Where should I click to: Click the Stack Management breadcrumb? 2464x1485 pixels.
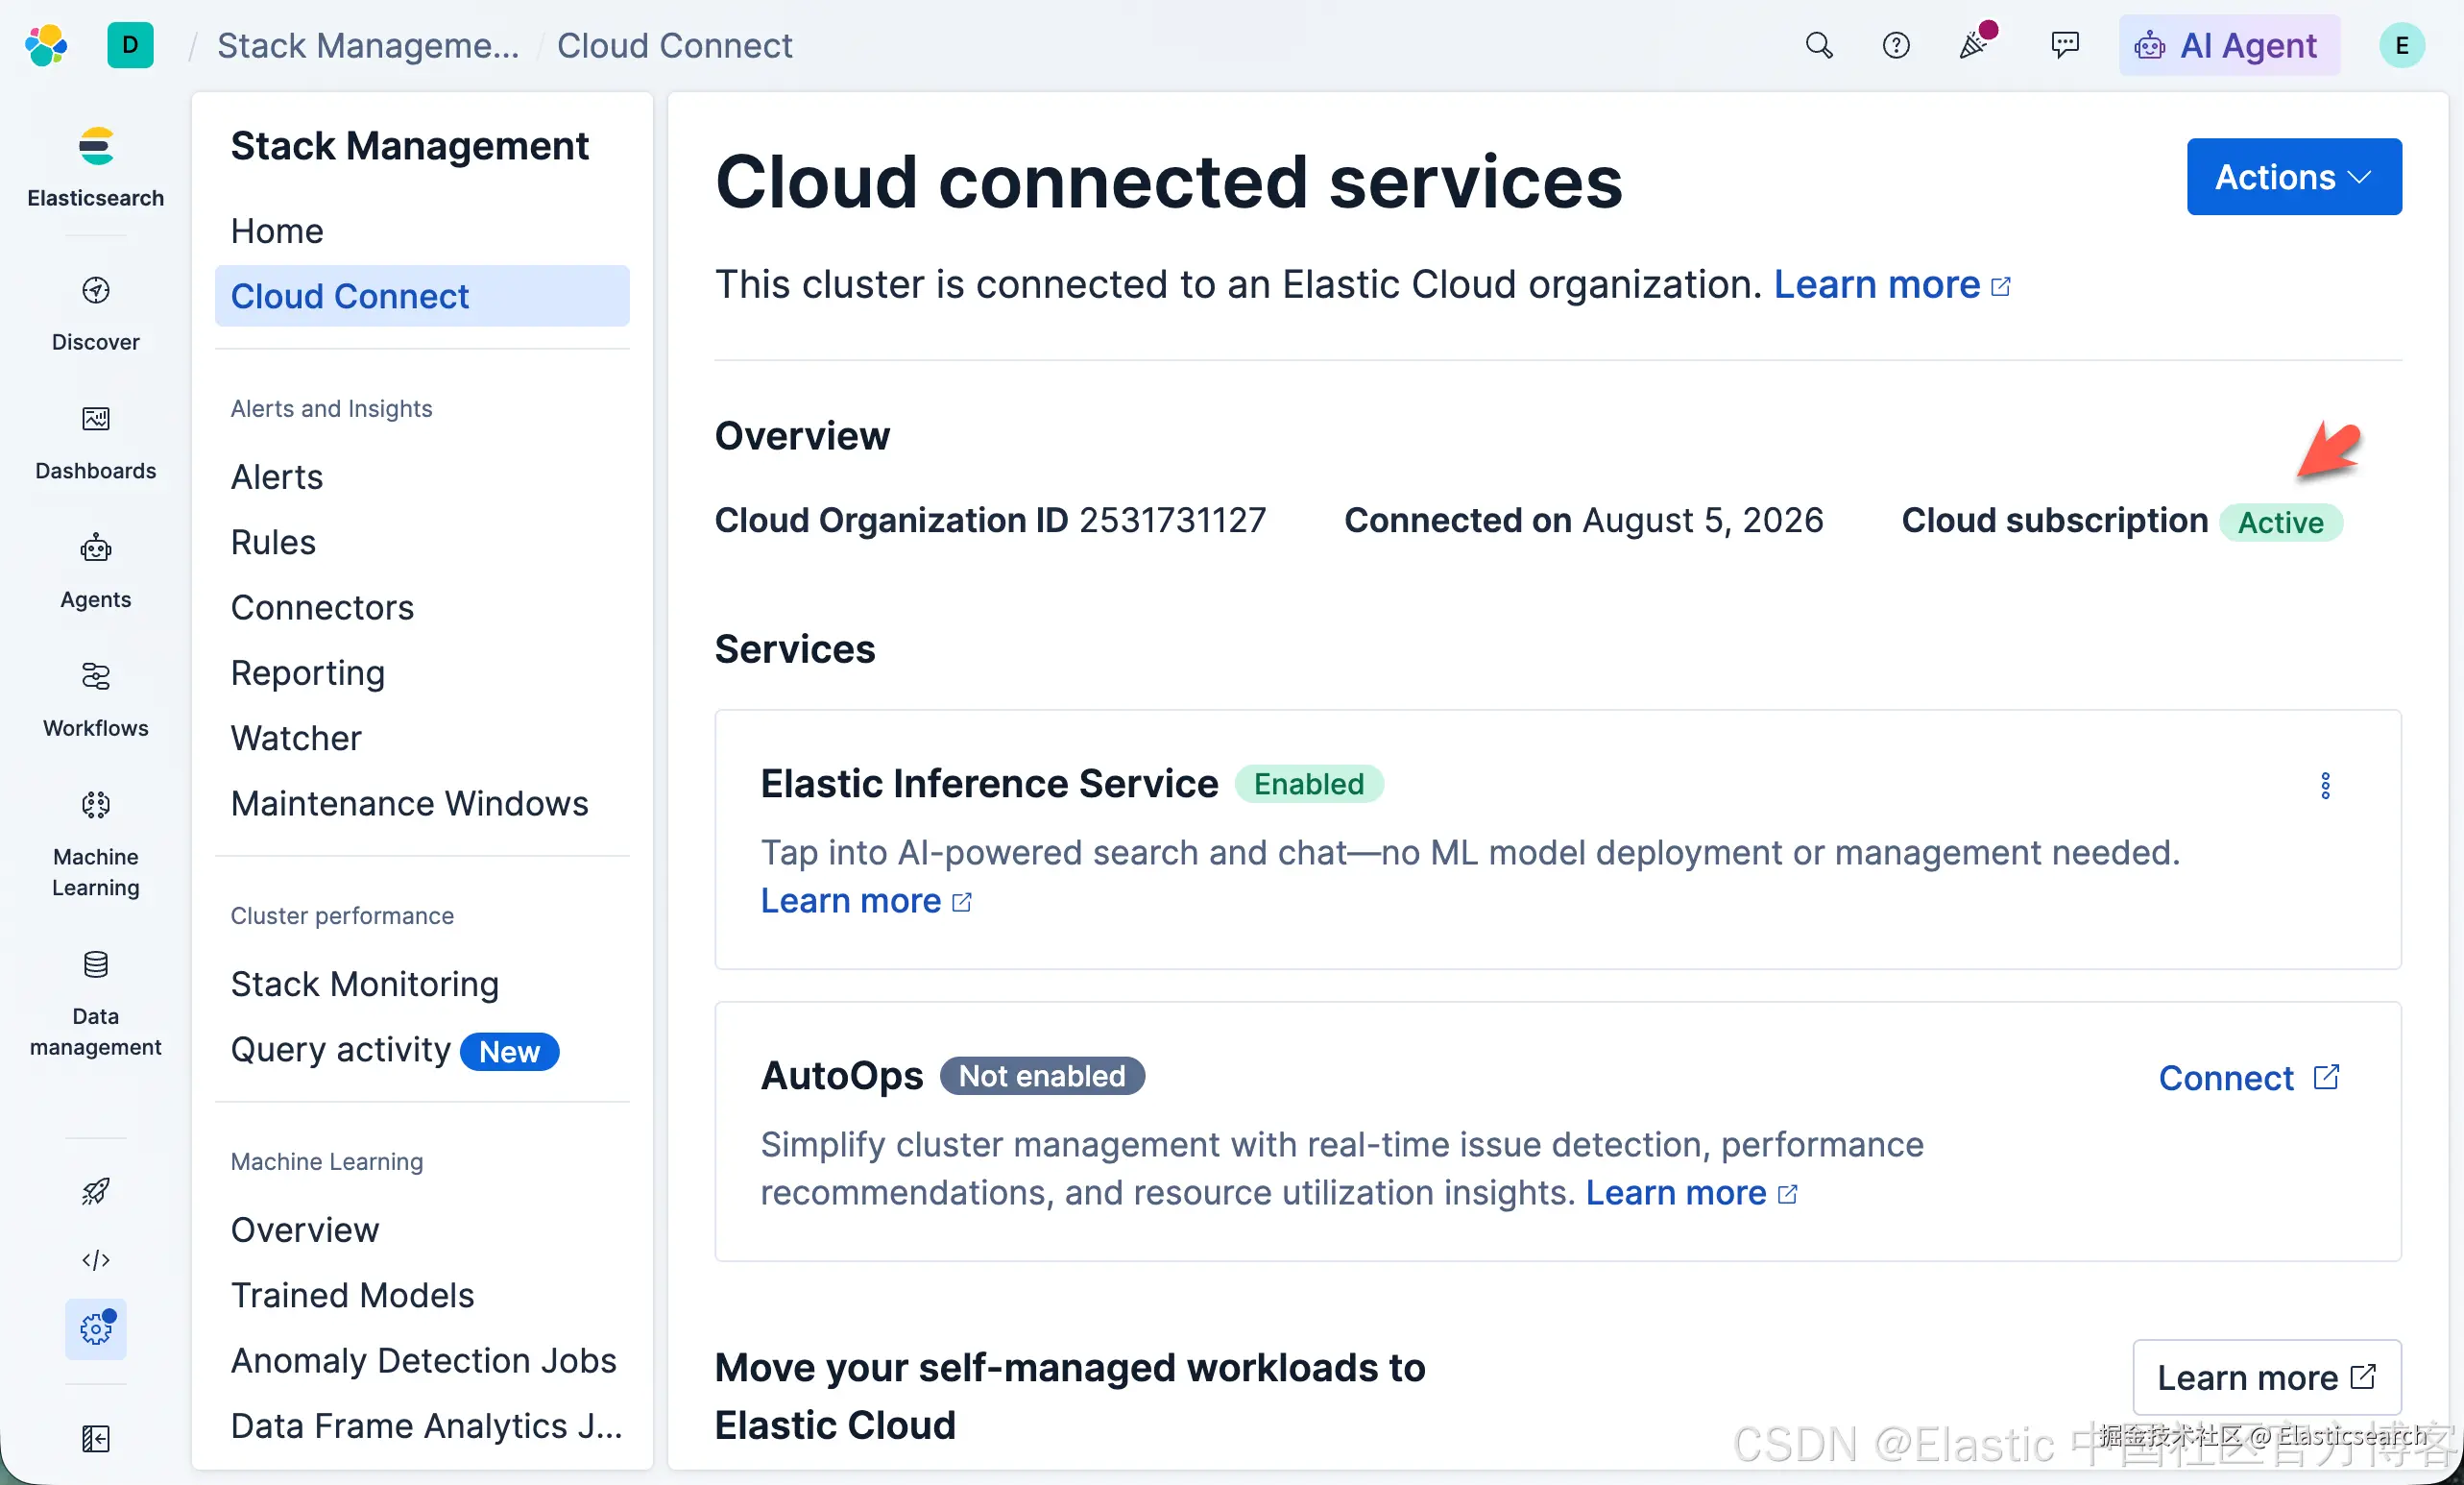pyautogui.click(x=368, y=45)
